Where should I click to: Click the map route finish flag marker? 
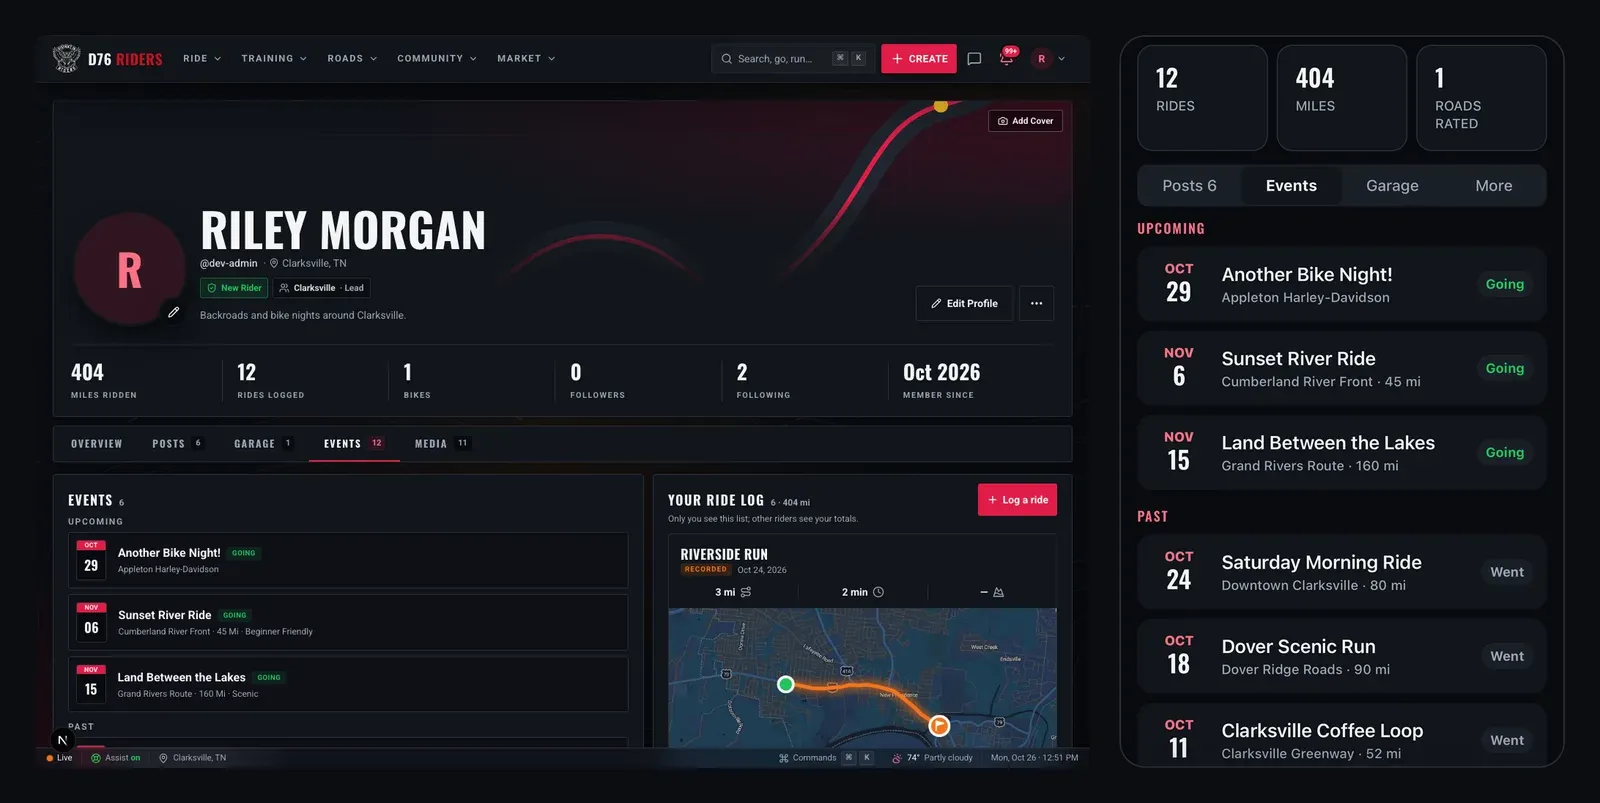tap(939, 725)
